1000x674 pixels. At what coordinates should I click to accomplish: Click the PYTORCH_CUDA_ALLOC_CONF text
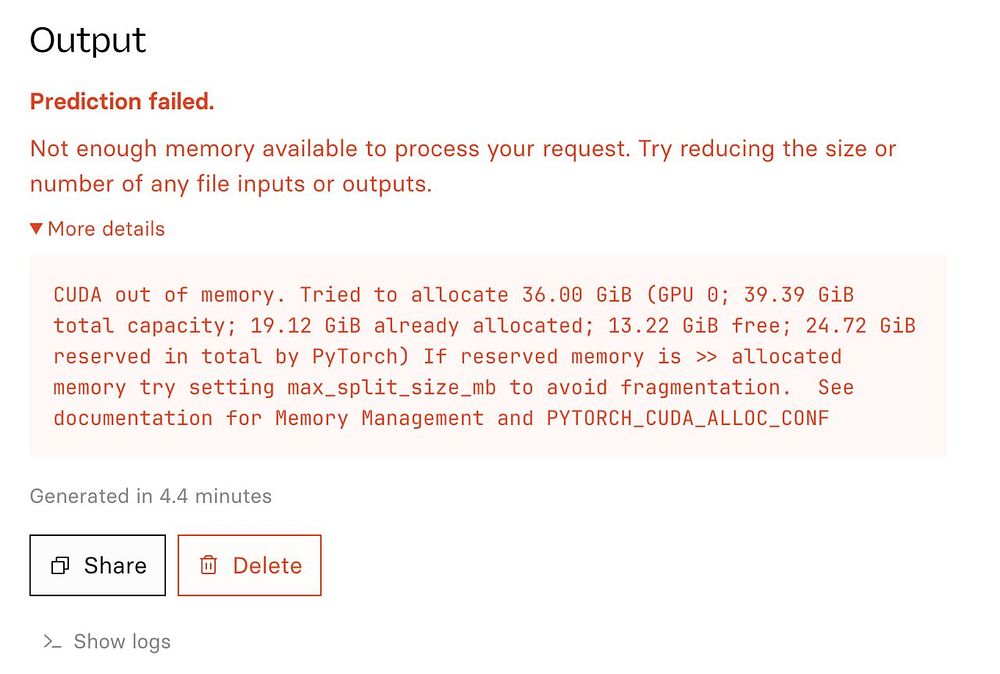(688, 418)
